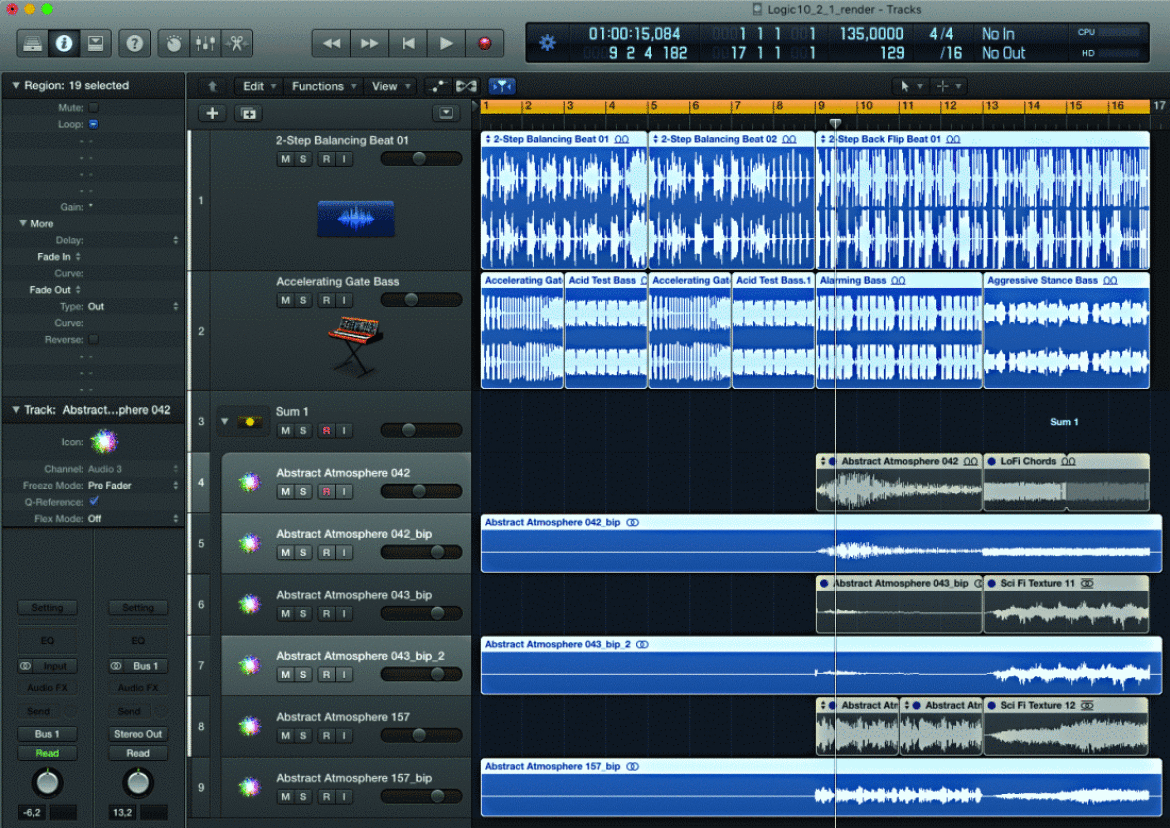Viewport: 1170px width, 828px height.
Task: Open the Fade Type Out dropdown
Action: pos(133,307)
